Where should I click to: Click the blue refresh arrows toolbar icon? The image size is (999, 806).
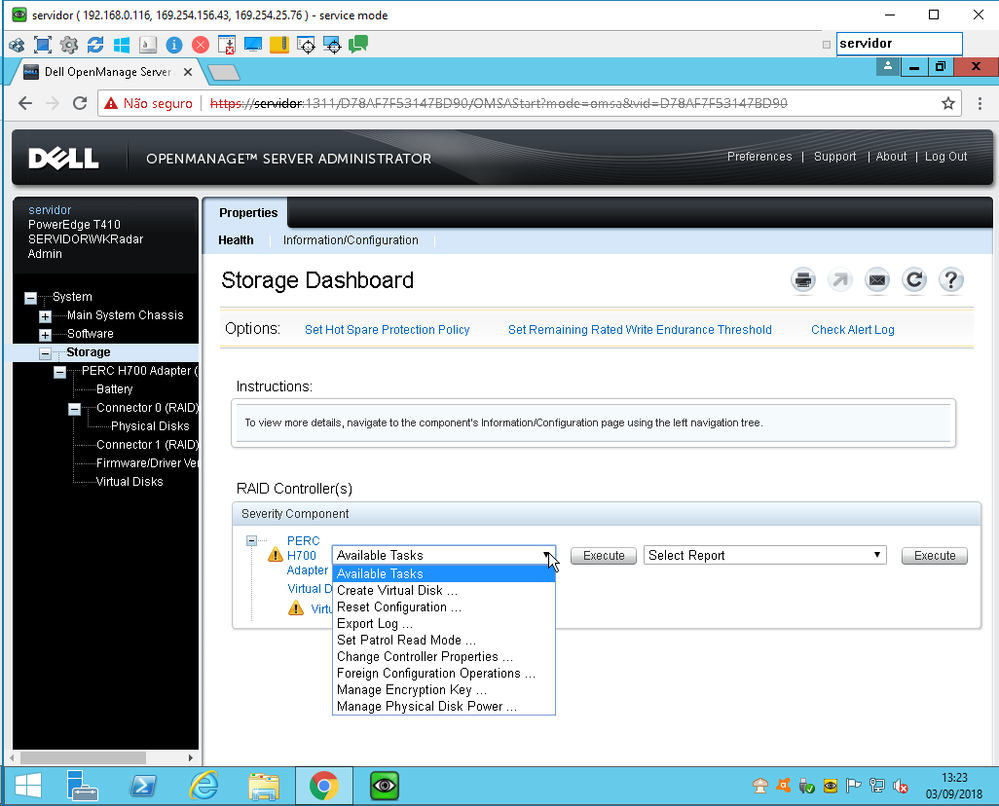coord(95,45)
